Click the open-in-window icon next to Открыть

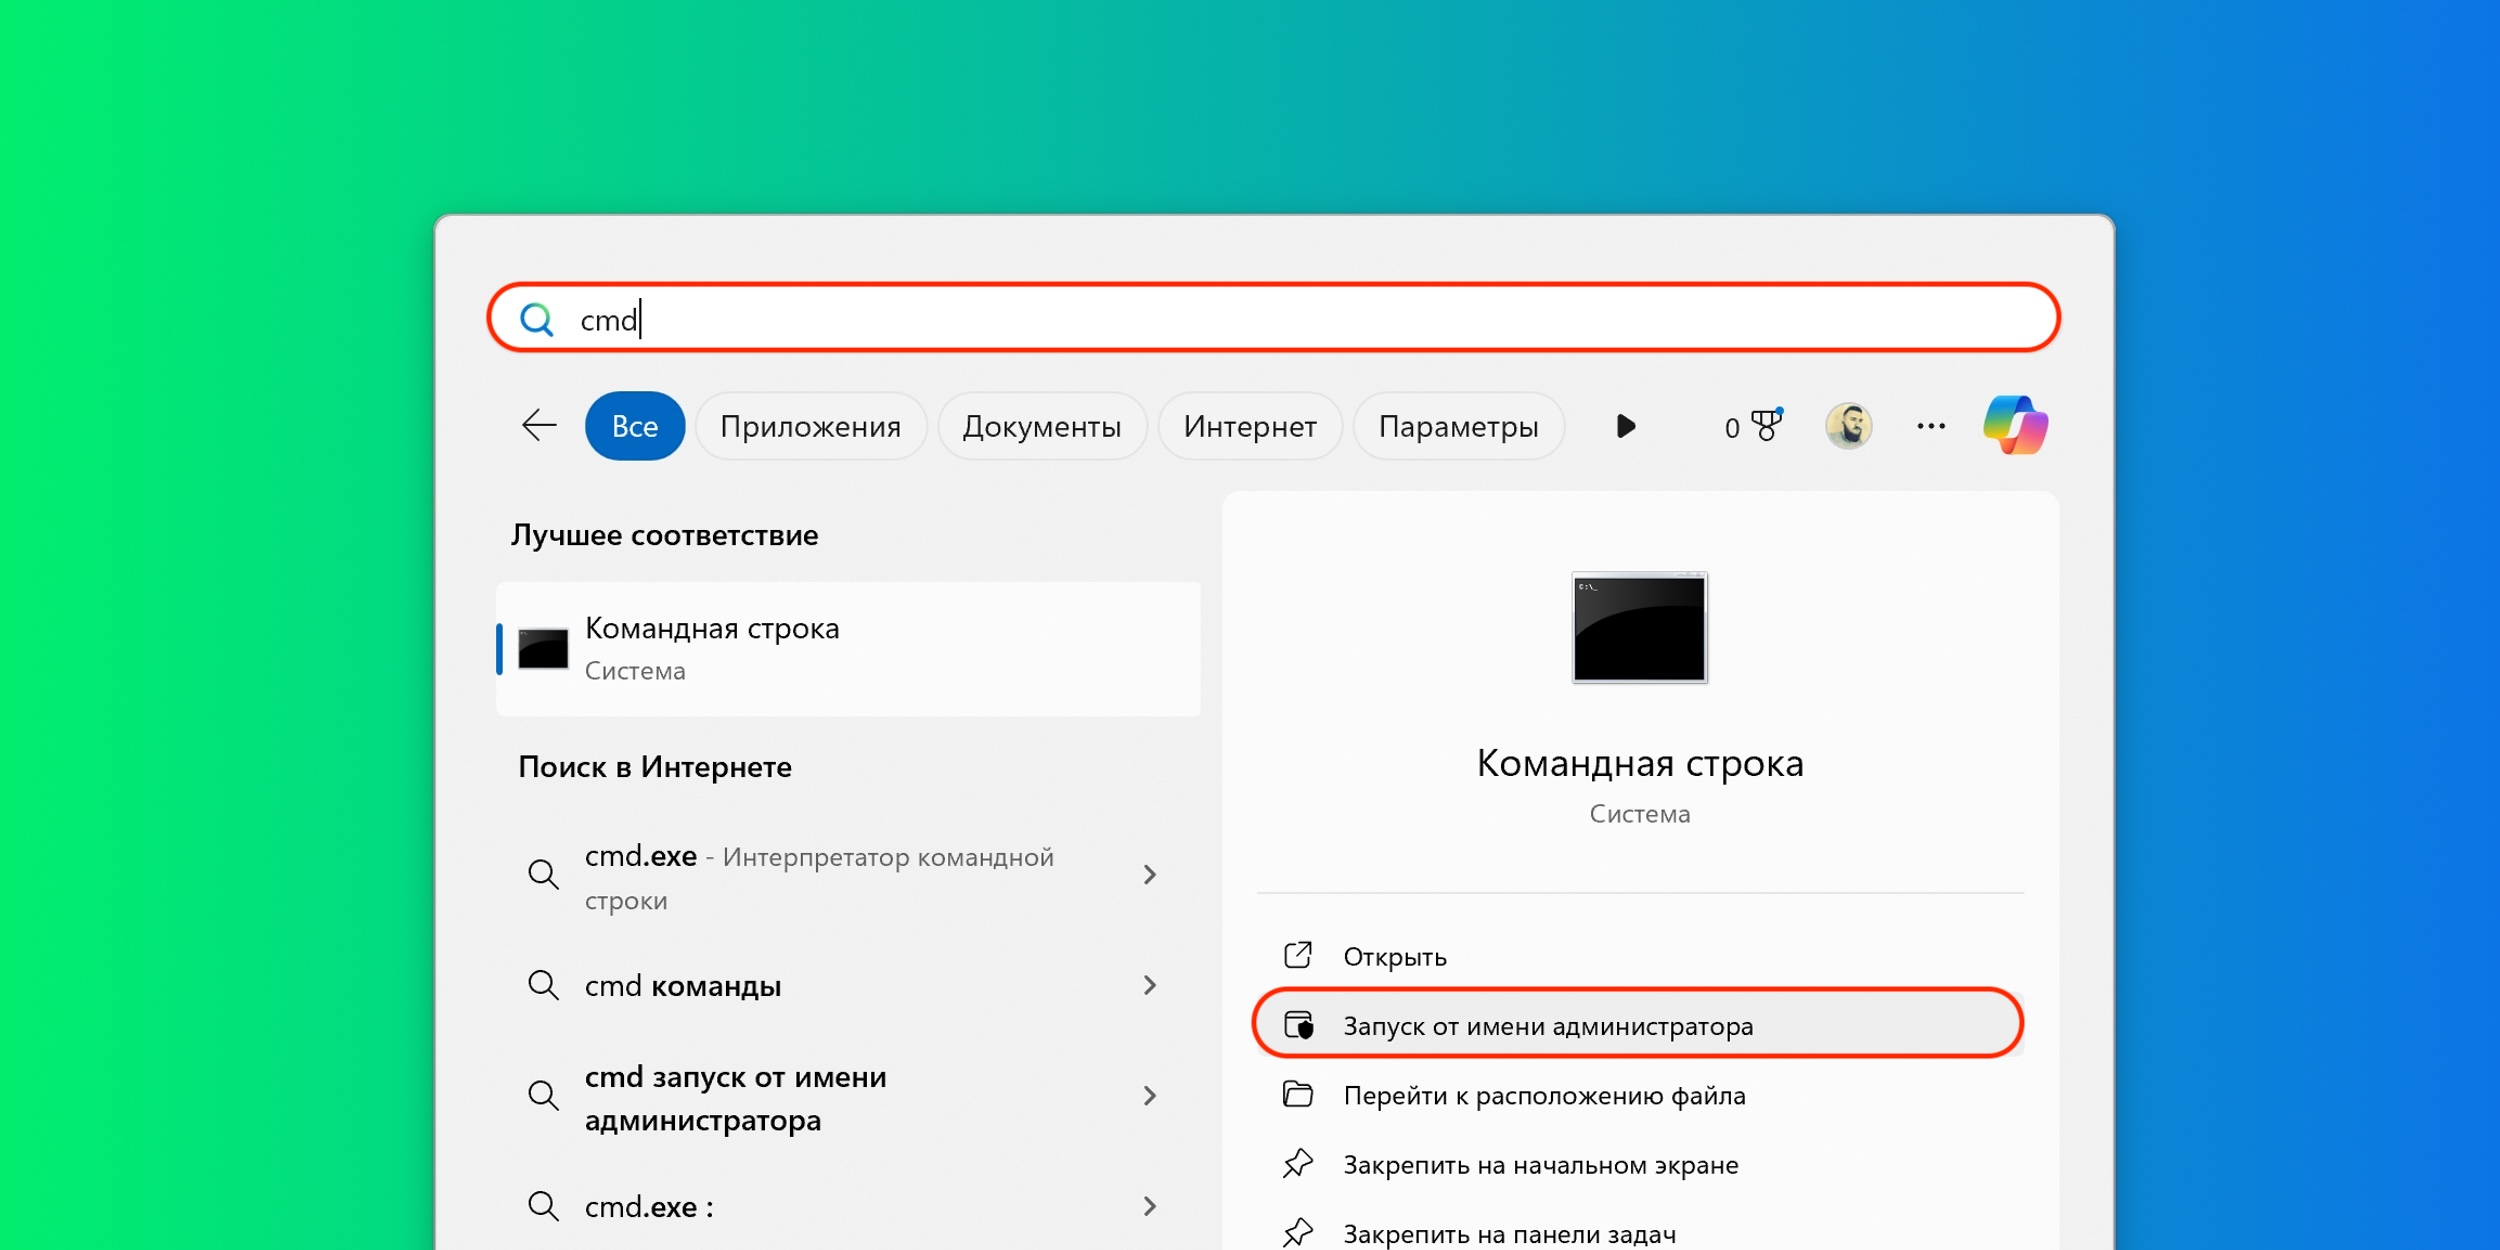coord(1298,955)
